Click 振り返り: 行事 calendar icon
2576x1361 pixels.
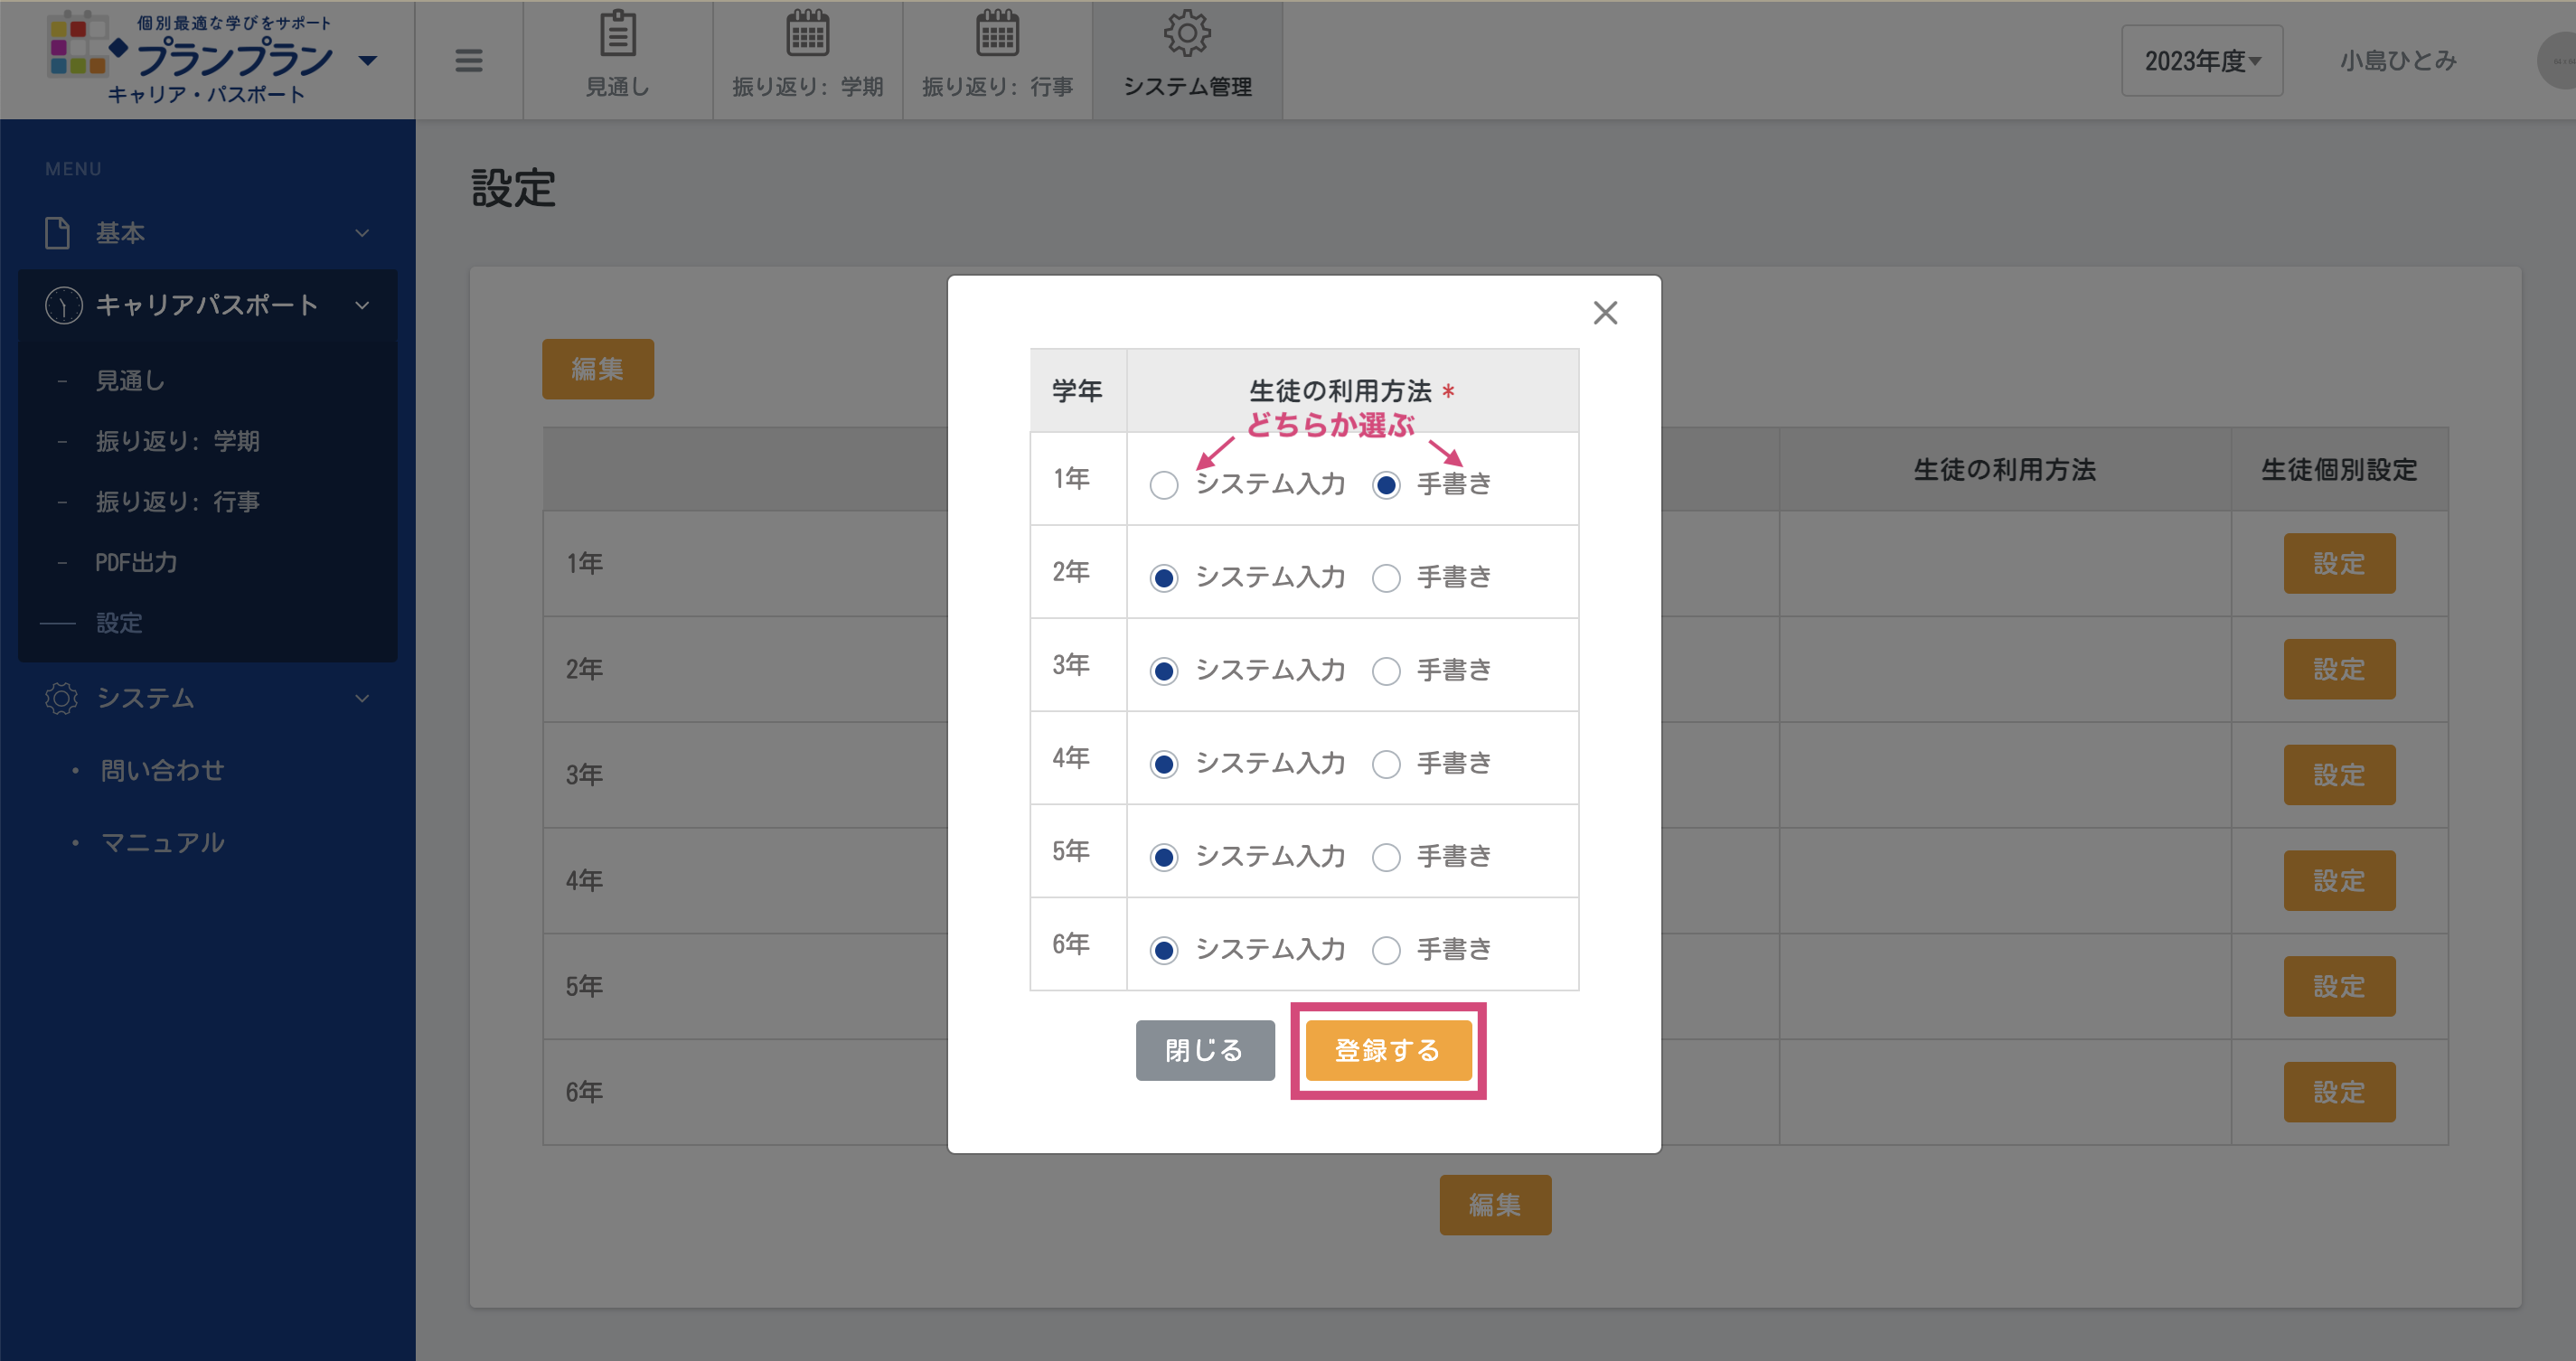click(x=997, y=35)
